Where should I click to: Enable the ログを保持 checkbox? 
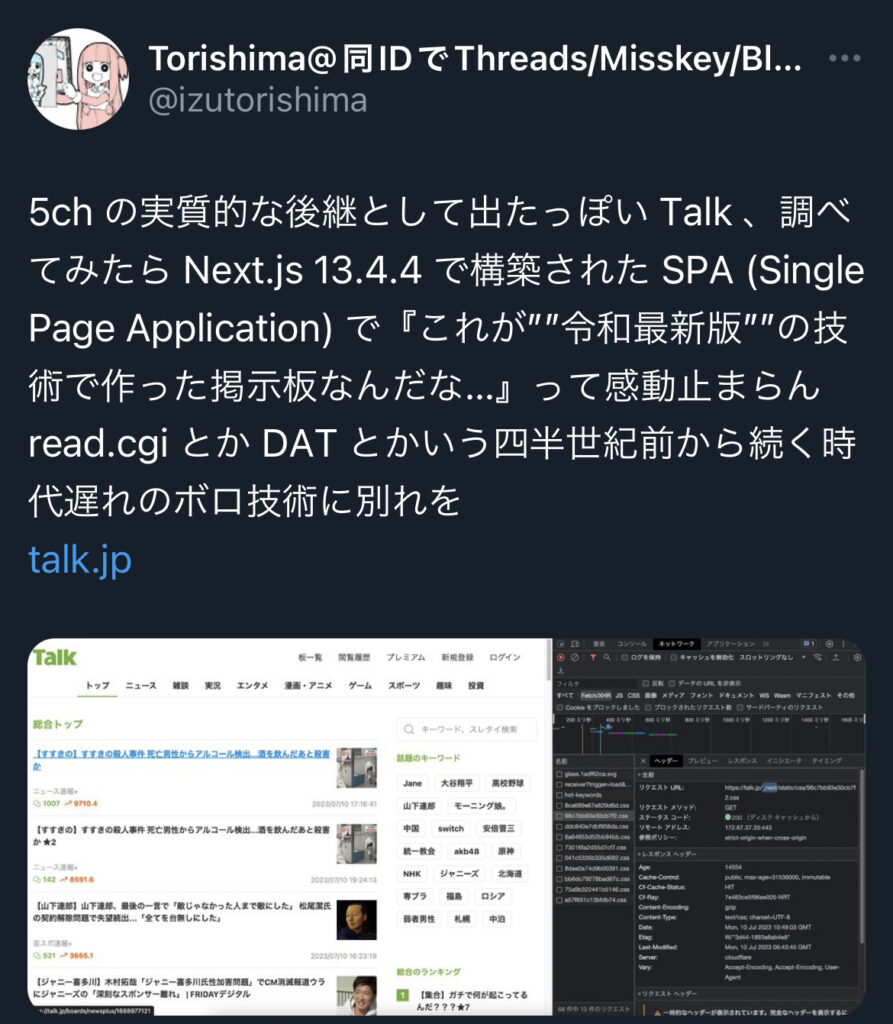tap(625, 658)
